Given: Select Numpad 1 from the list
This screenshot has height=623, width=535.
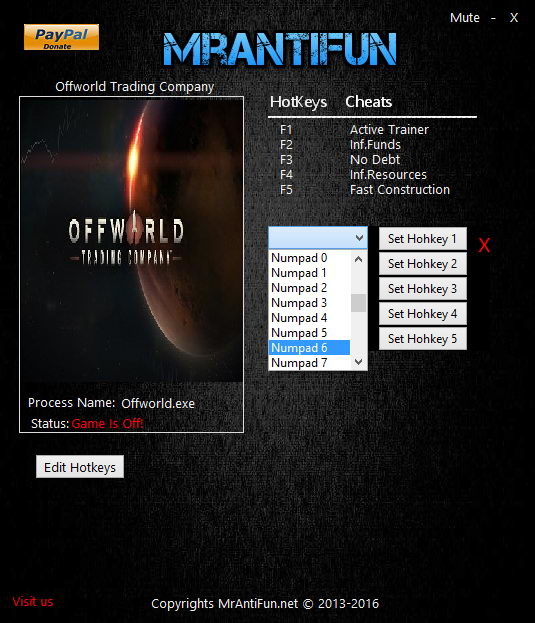Looking at the screenshot, I should pos(309,273).
